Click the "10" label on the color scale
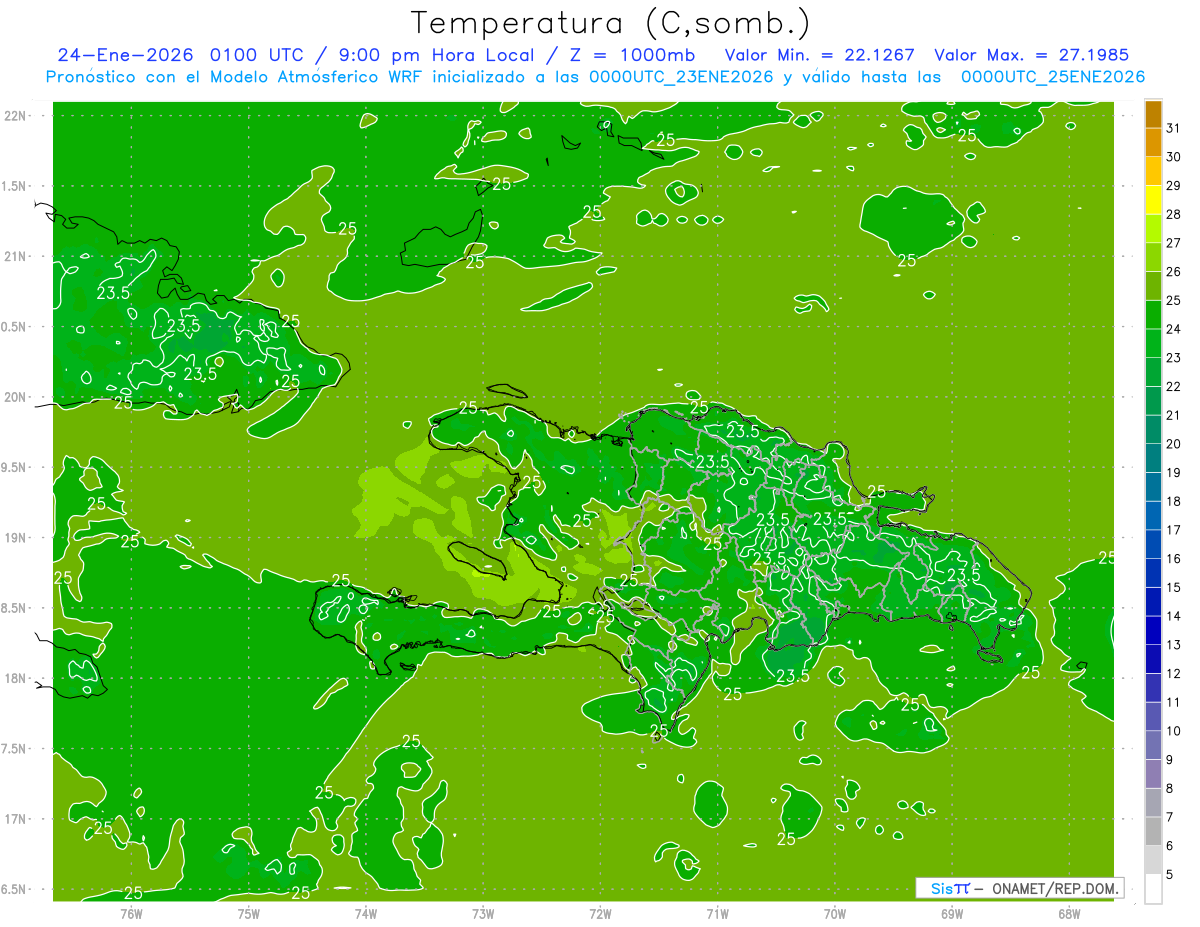1200x927 pixels. 1174,731
